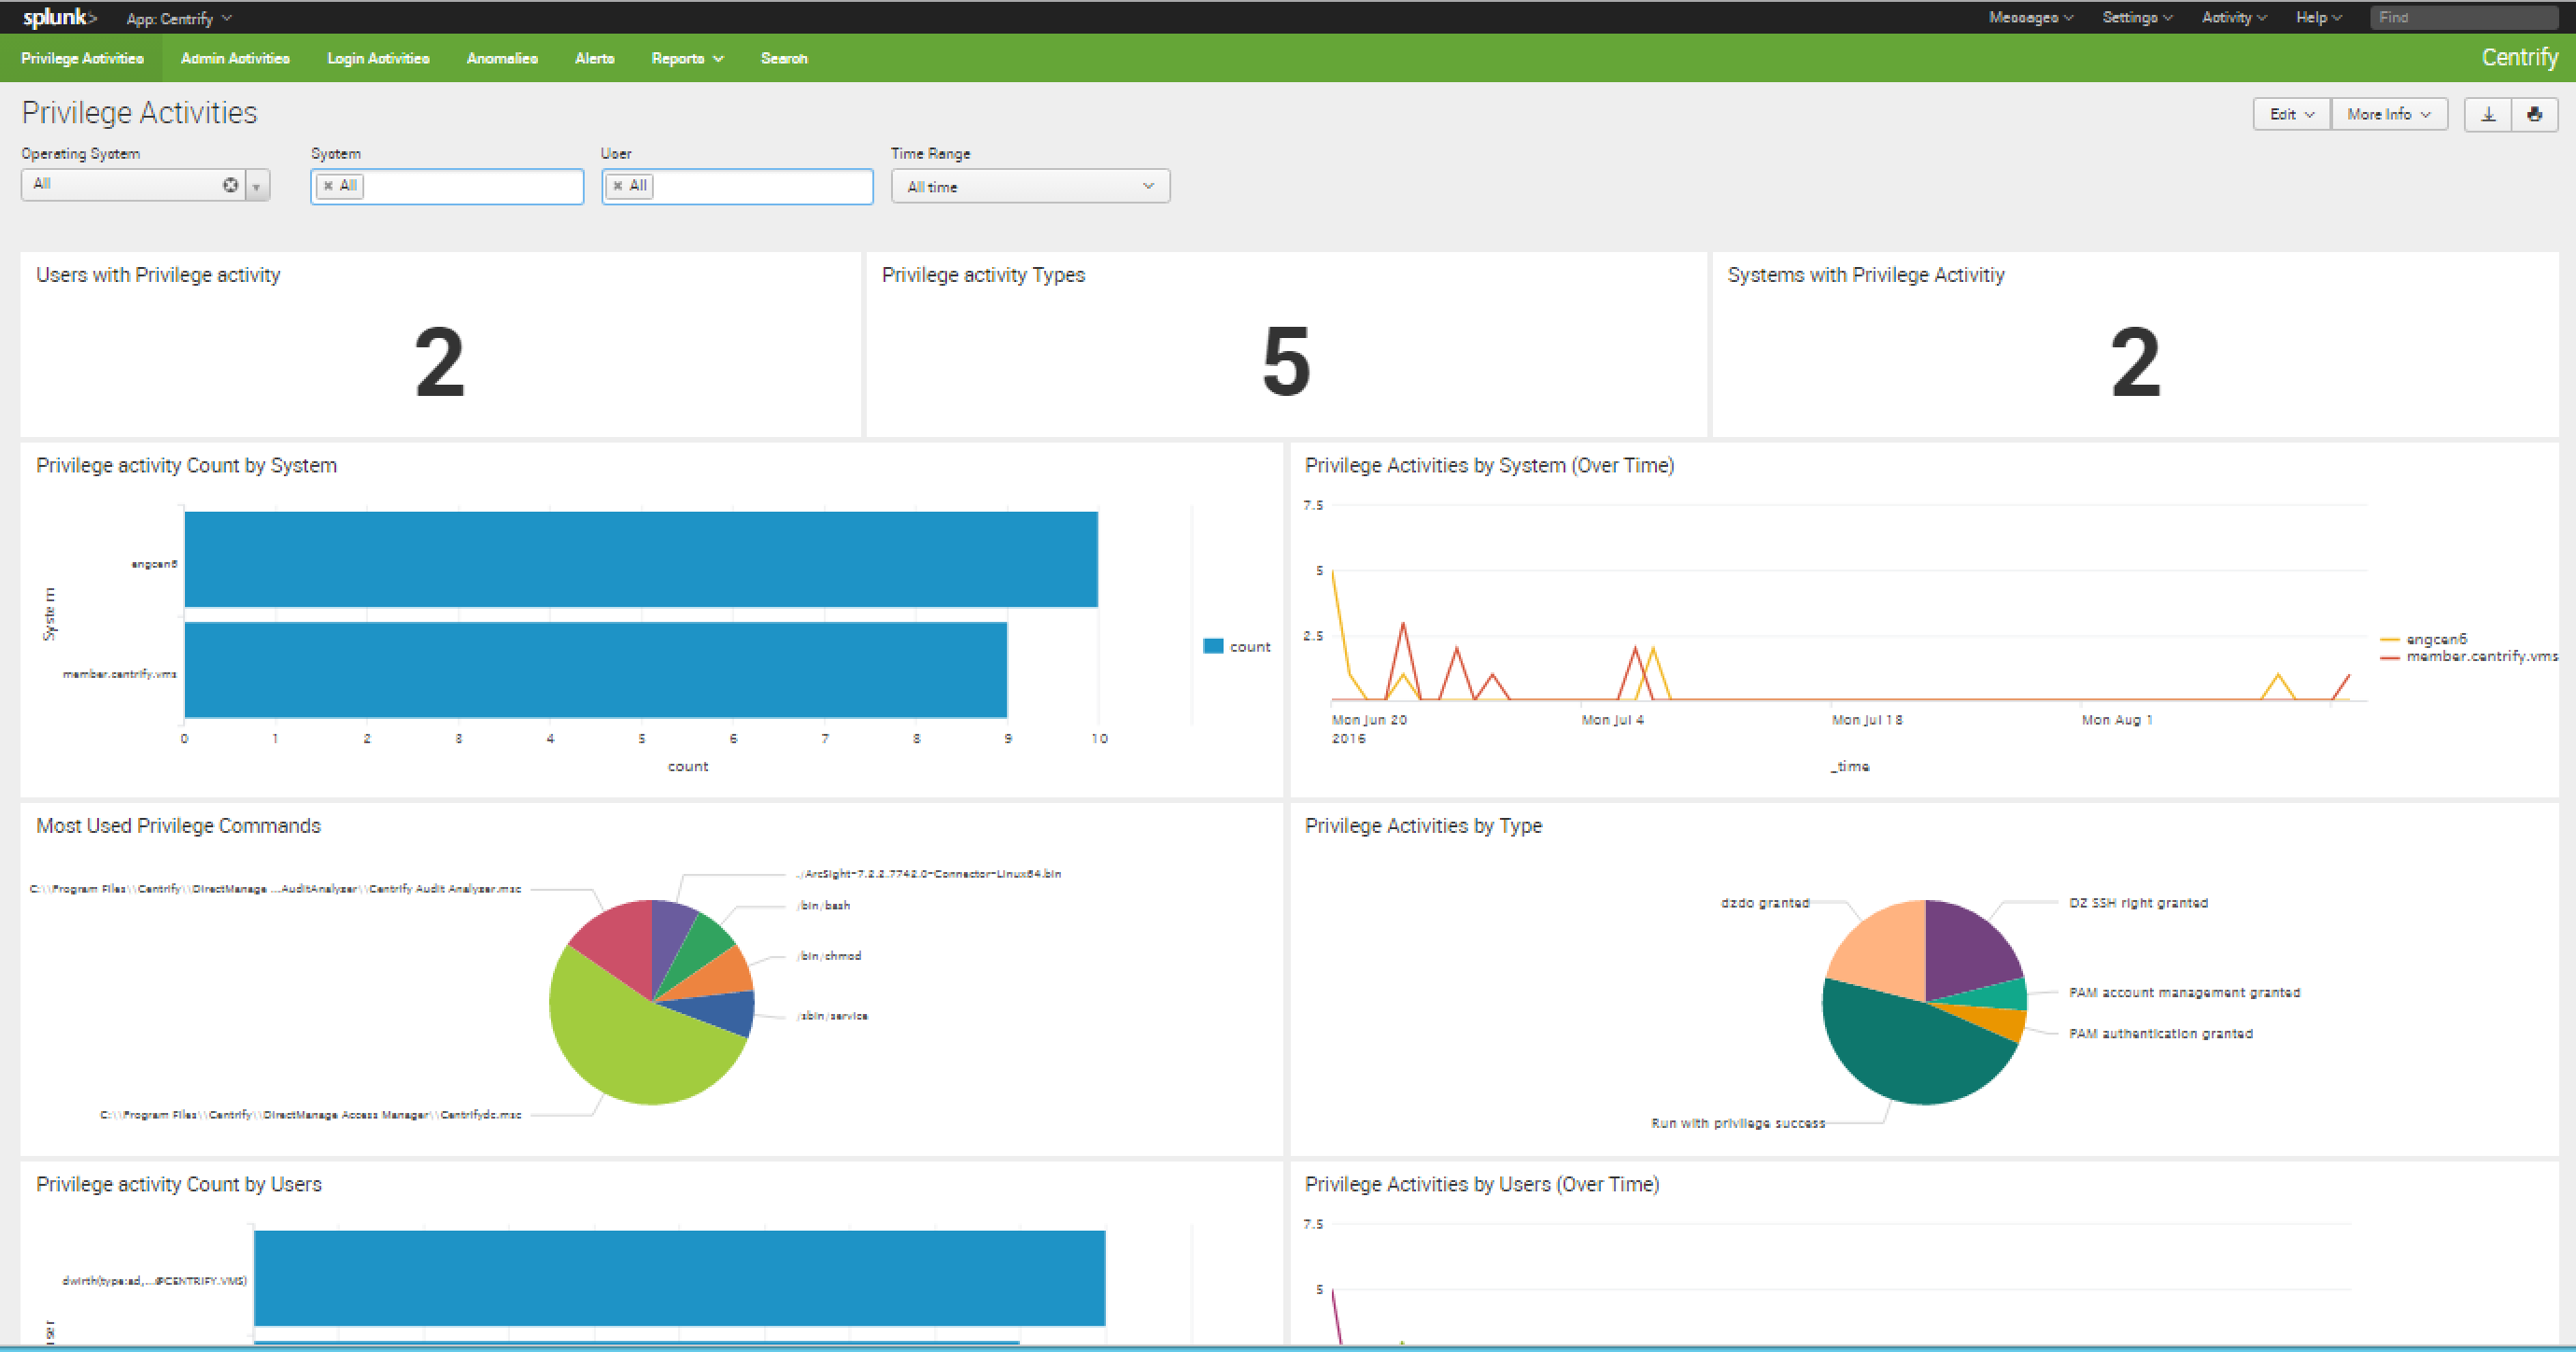
Task: Click the member.centrify.vms bar
Action: (x=596, y=670)
